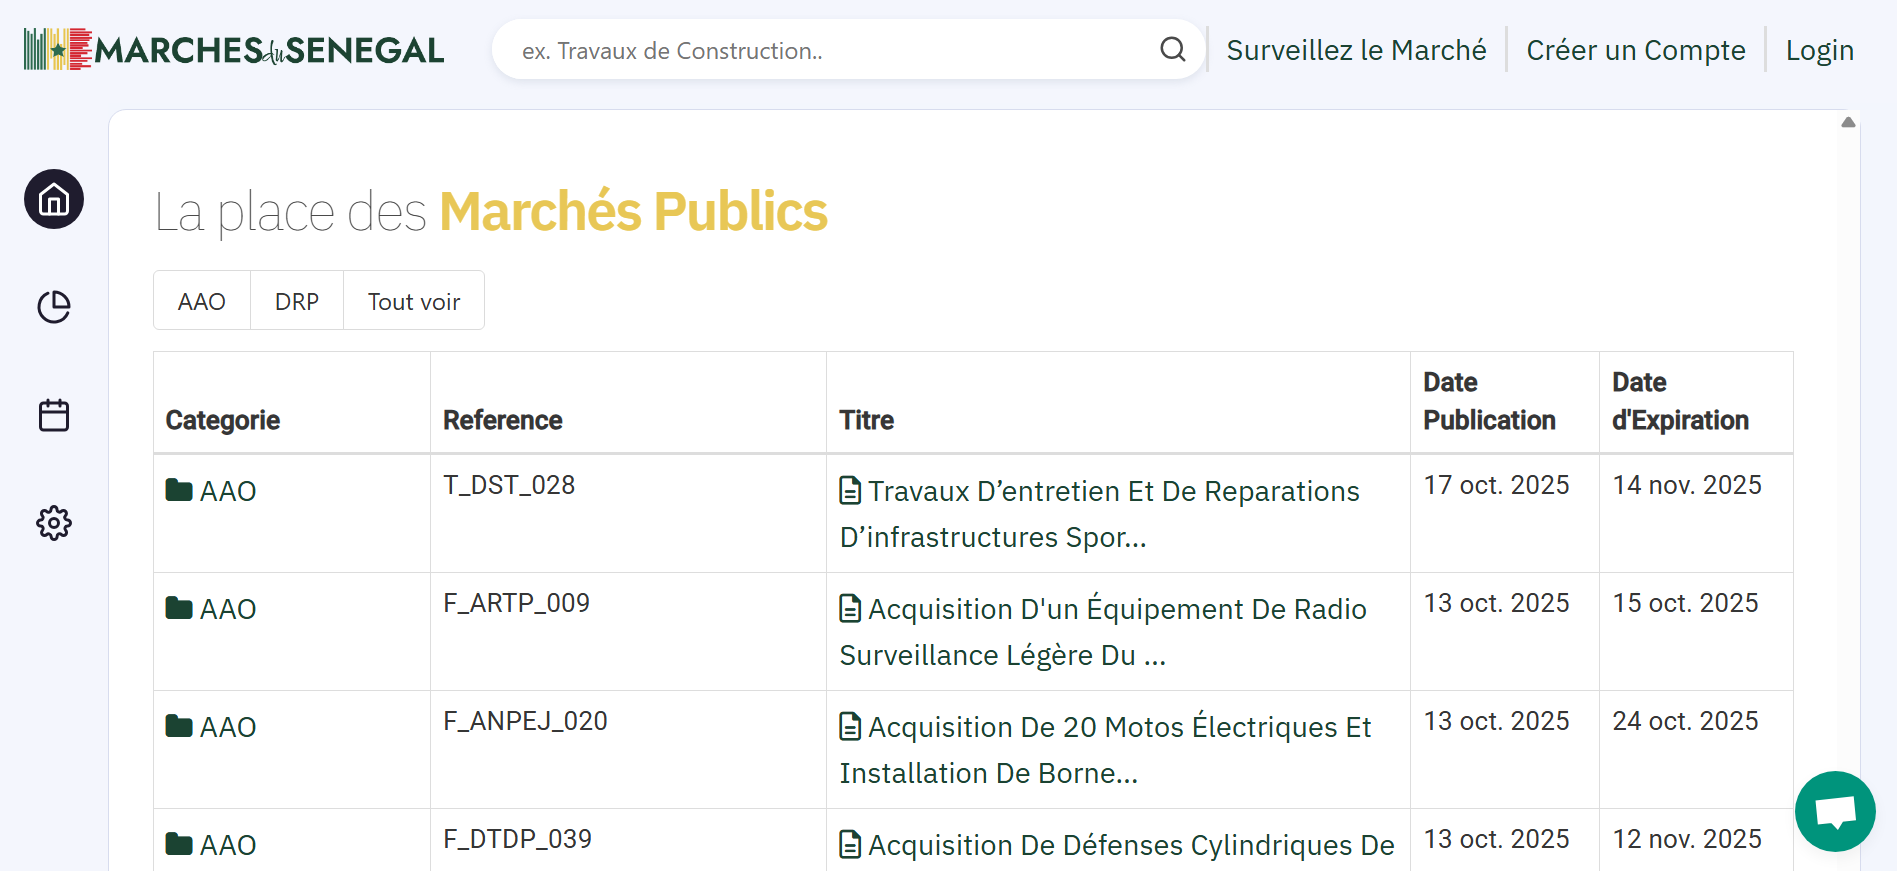Open the calendar icon in sidebar
This screenshot has height=871, width=1897.
(54, 415)
